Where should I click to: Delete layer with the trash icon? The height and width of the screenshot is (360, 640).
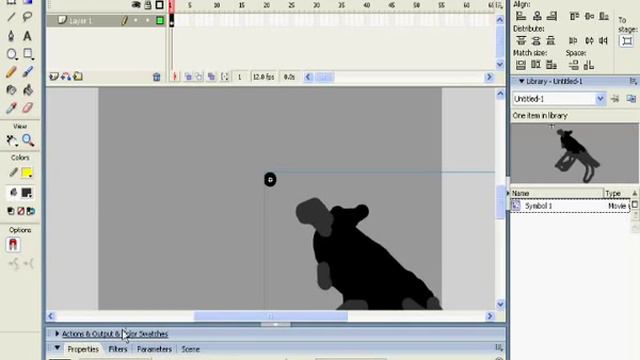pyautogui.click(x=156, y=77)
